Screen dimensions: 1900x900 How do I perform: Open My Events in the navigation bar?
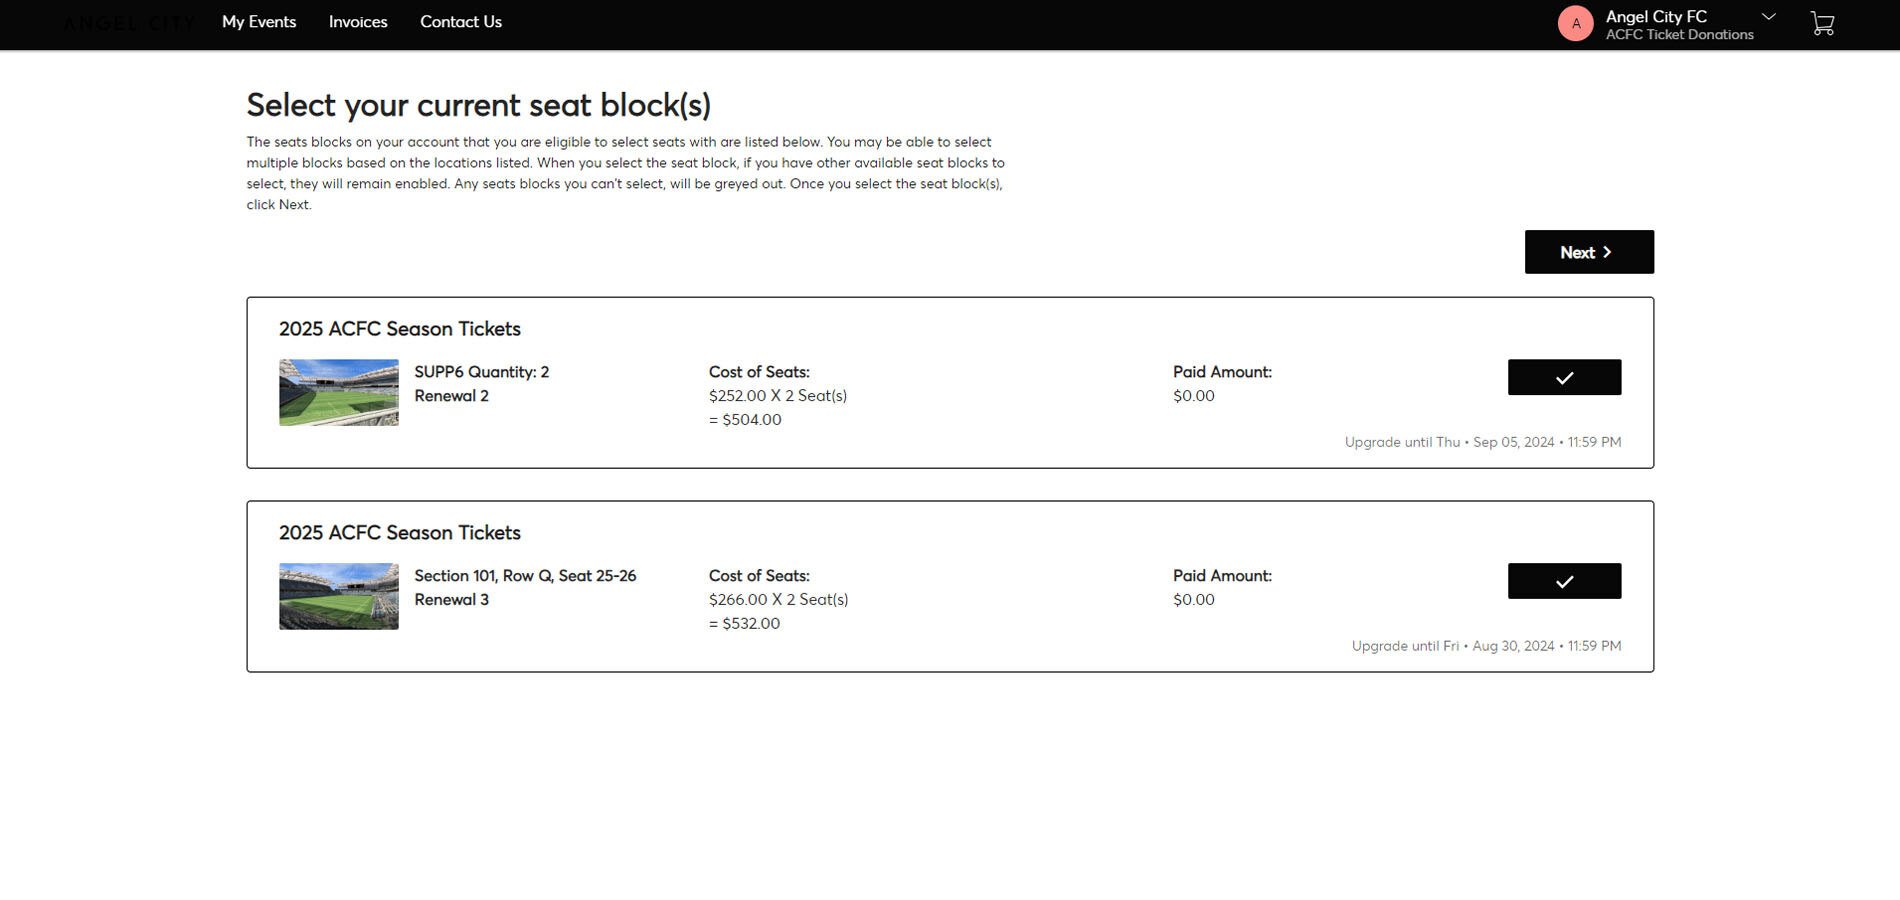pyautogui.click(x=259, y=22)
